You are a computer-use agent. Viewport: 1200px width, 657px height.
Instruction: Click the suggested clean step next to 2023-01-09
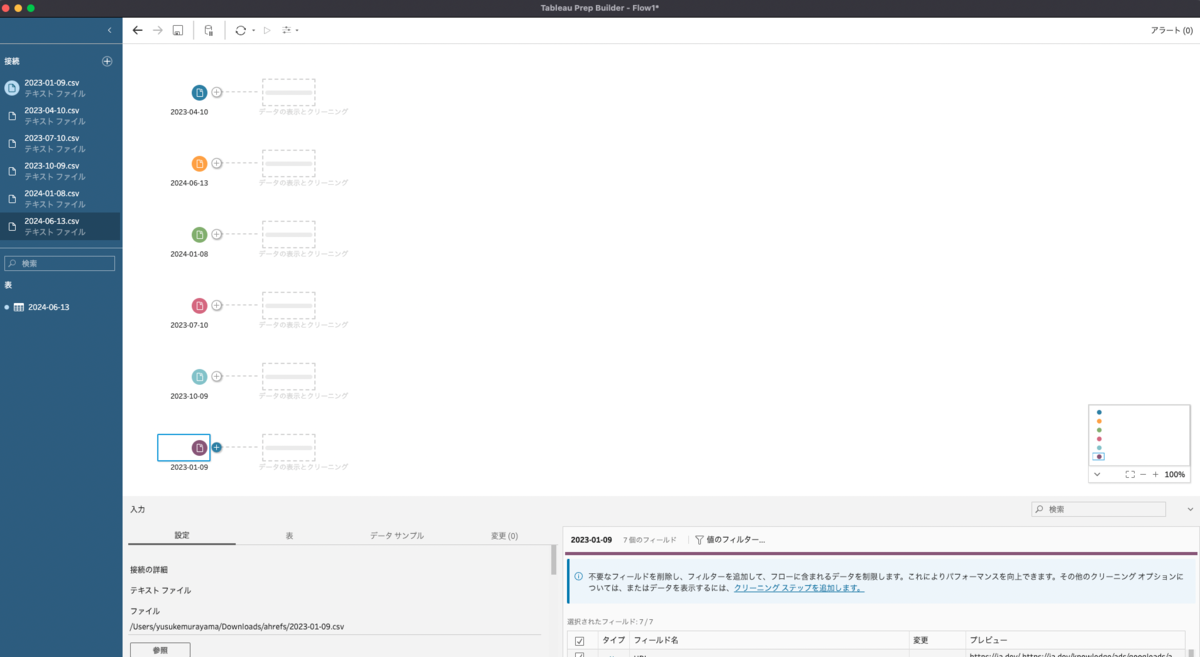[289, 448]
